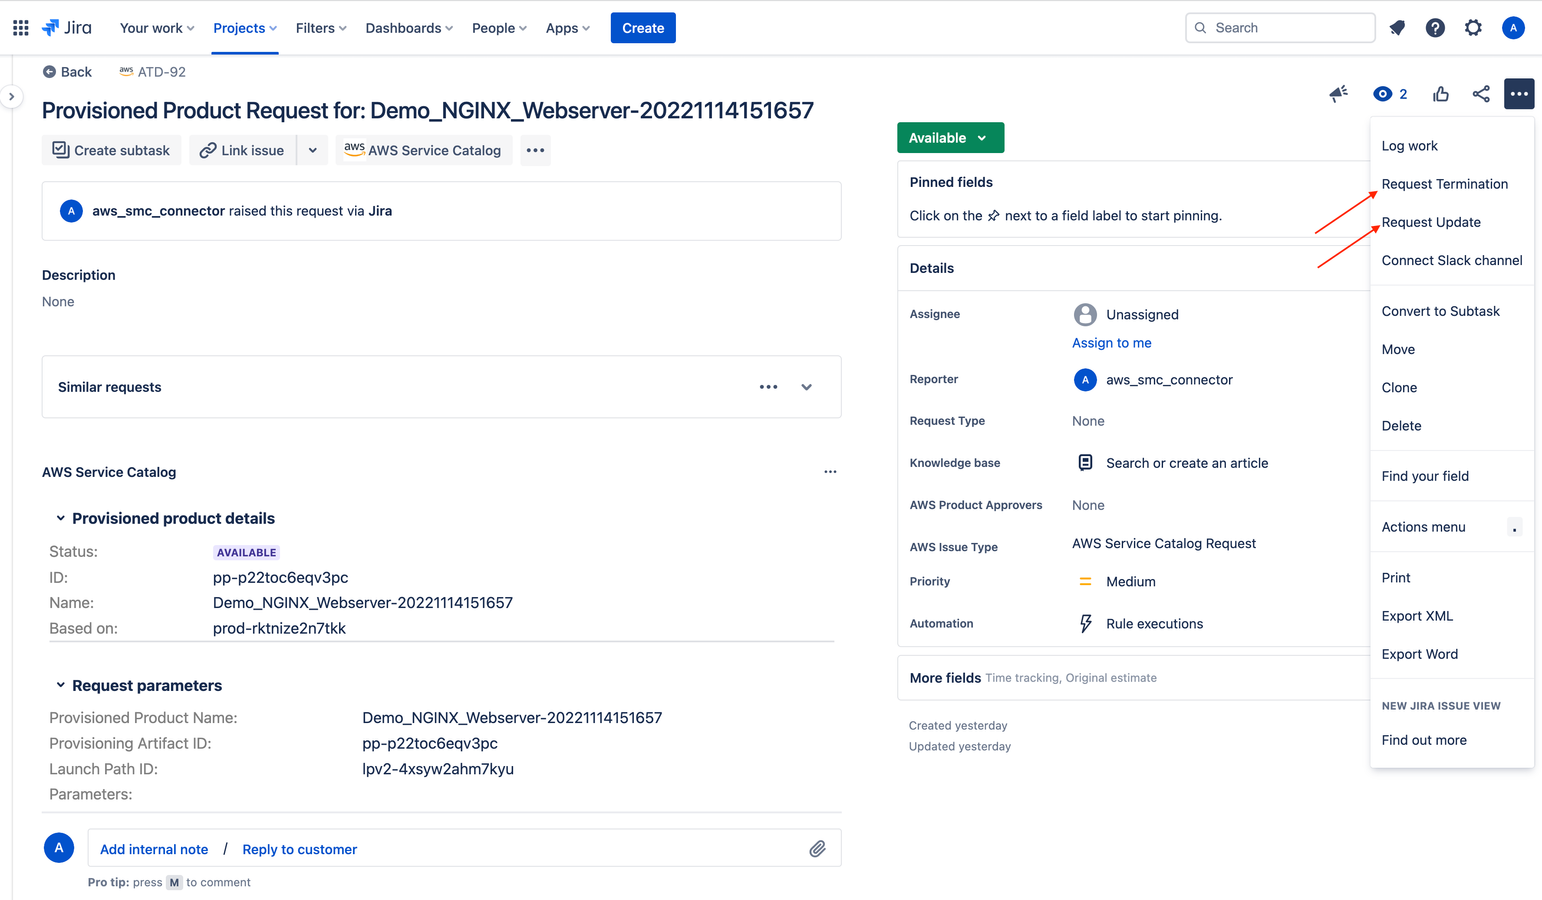Image resolution: width=1542 pixels, height=900 pixels.
Task: Open the Available status dropdown
Action: pyautogui.click(x=950, y=138)
